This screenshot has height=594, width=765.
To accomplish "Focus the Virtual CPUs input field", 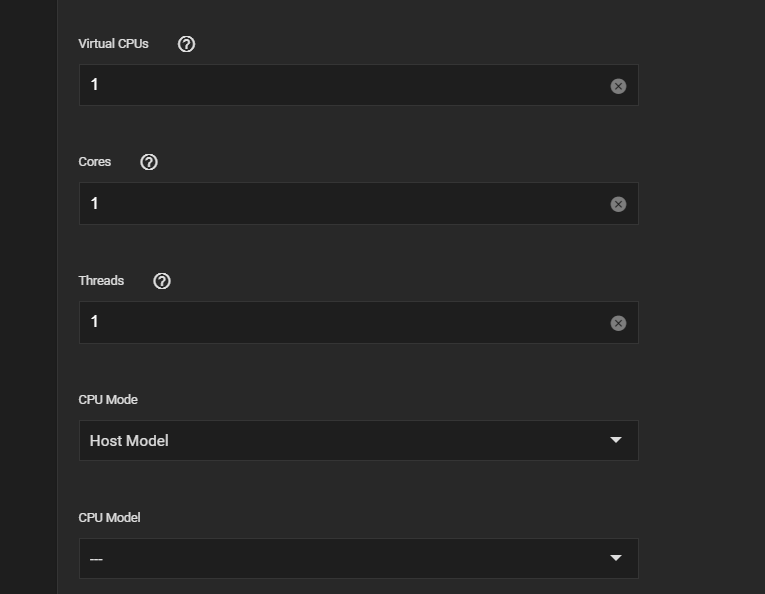I will [359, 85].
